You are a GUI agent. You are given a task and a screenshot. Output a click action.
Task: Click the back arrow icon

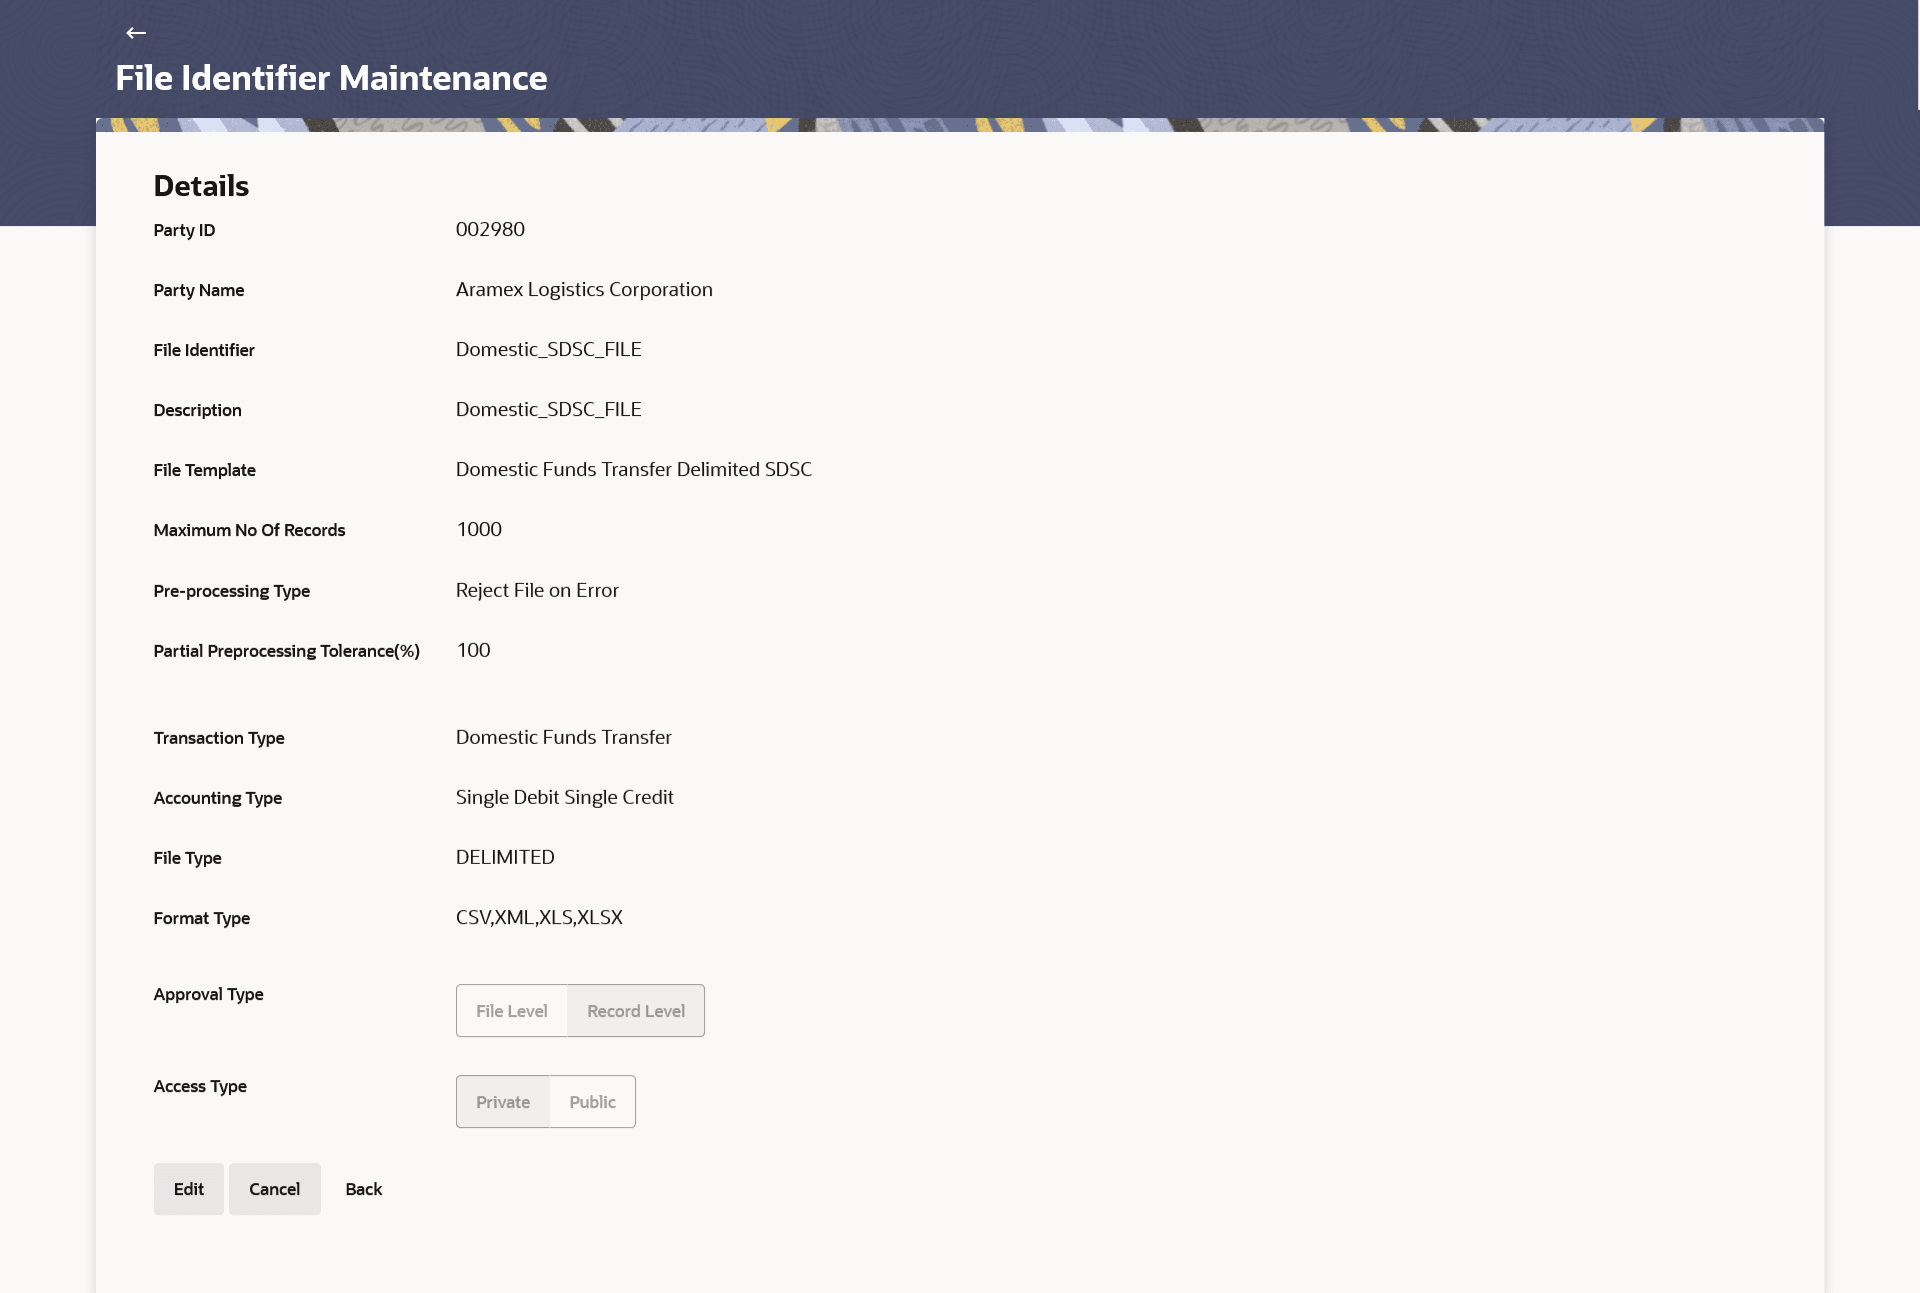(136, 33)
